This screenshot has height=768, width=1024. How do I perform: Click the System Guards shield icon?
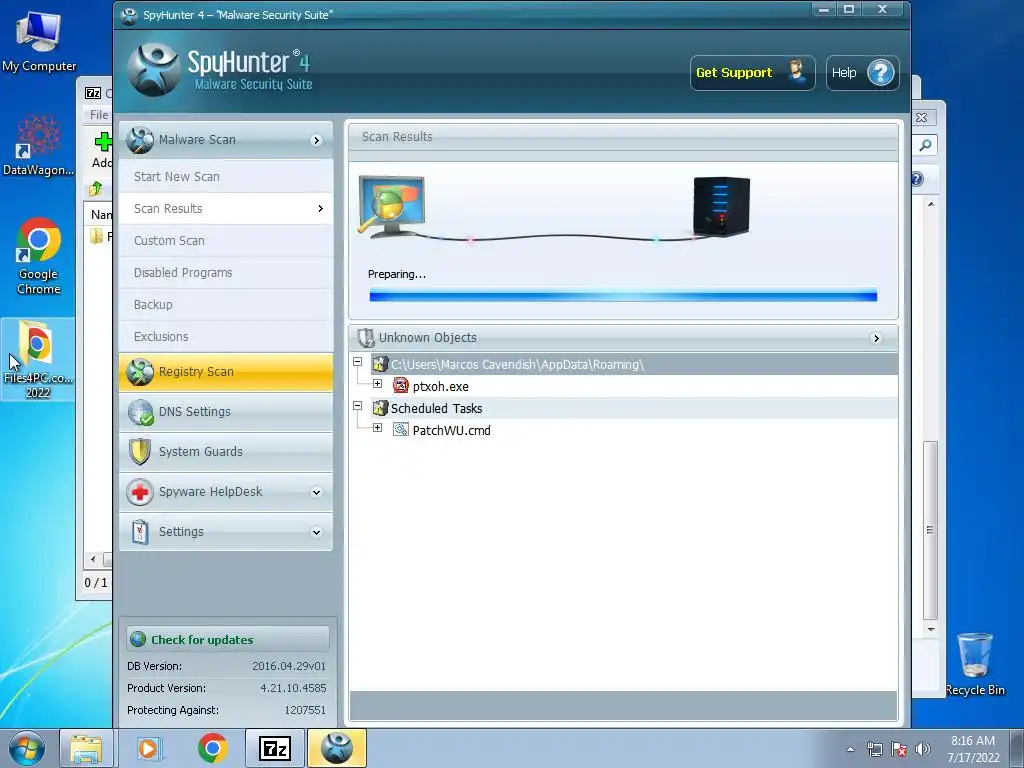(140, 452)
